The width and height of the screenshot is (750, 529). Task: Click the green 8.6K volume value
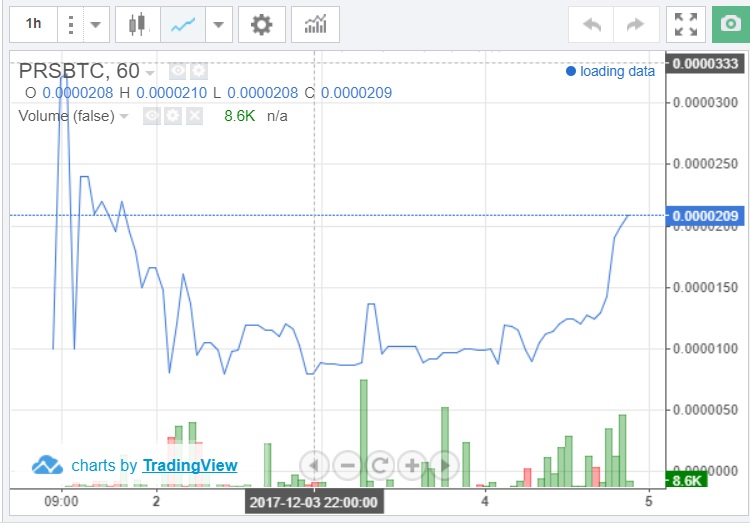tap(240, 116)
